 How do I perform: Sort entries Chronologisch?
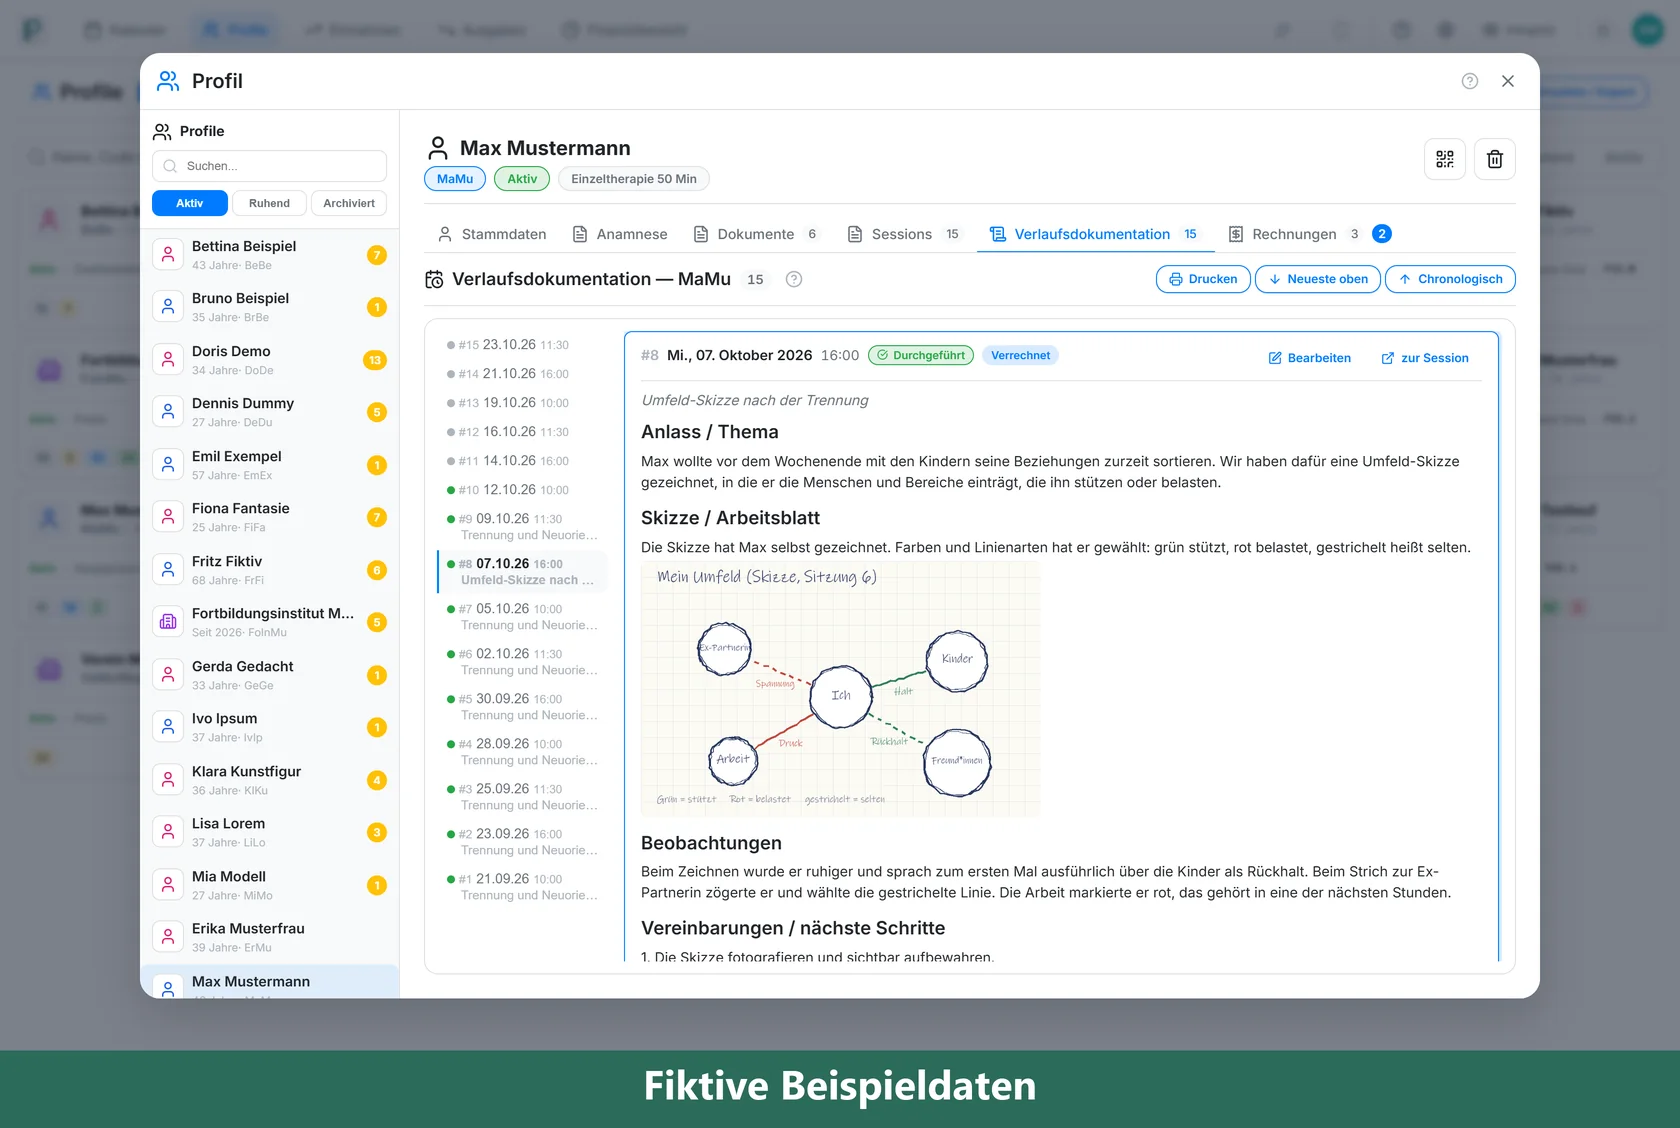pyautogui.click(x=1450, y=279)
